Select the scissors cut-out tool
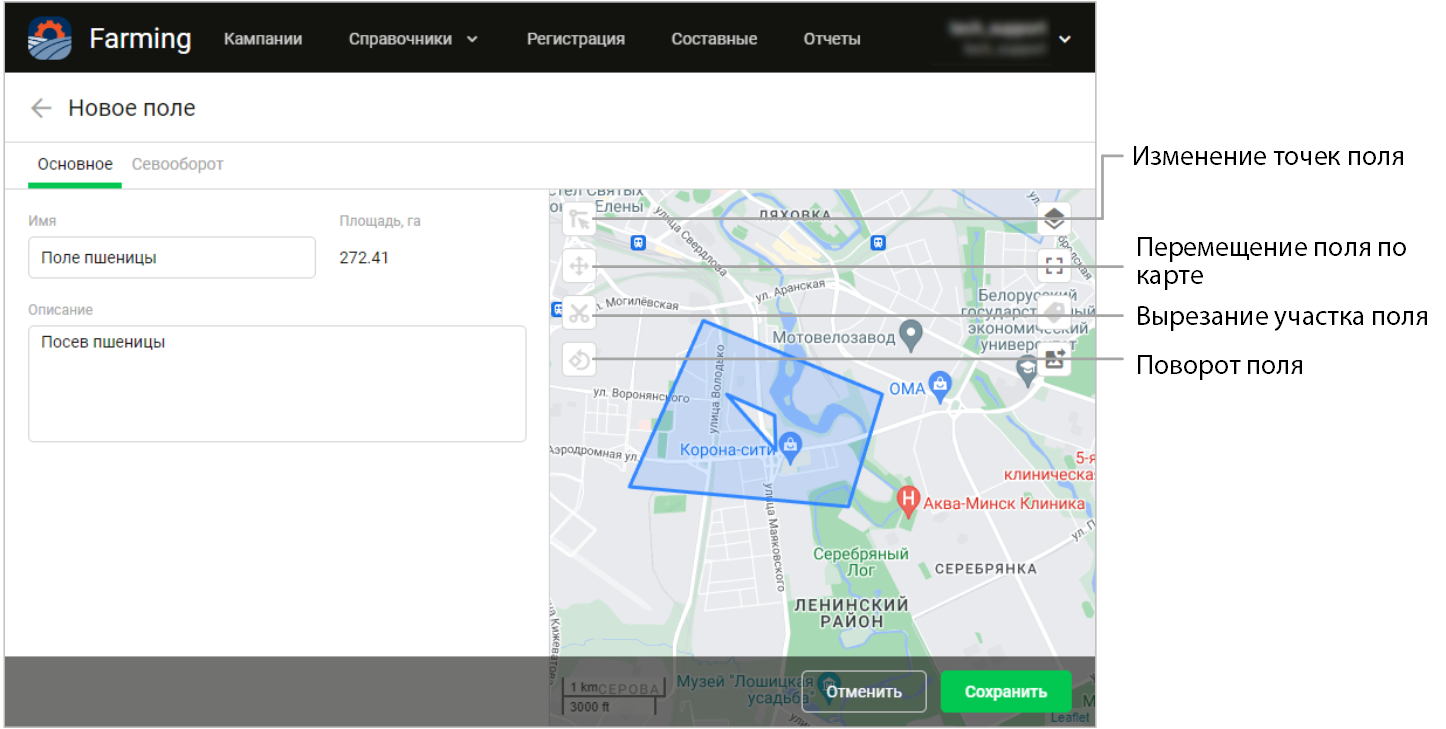1446x729 pixels. click(x=579, y=313)
